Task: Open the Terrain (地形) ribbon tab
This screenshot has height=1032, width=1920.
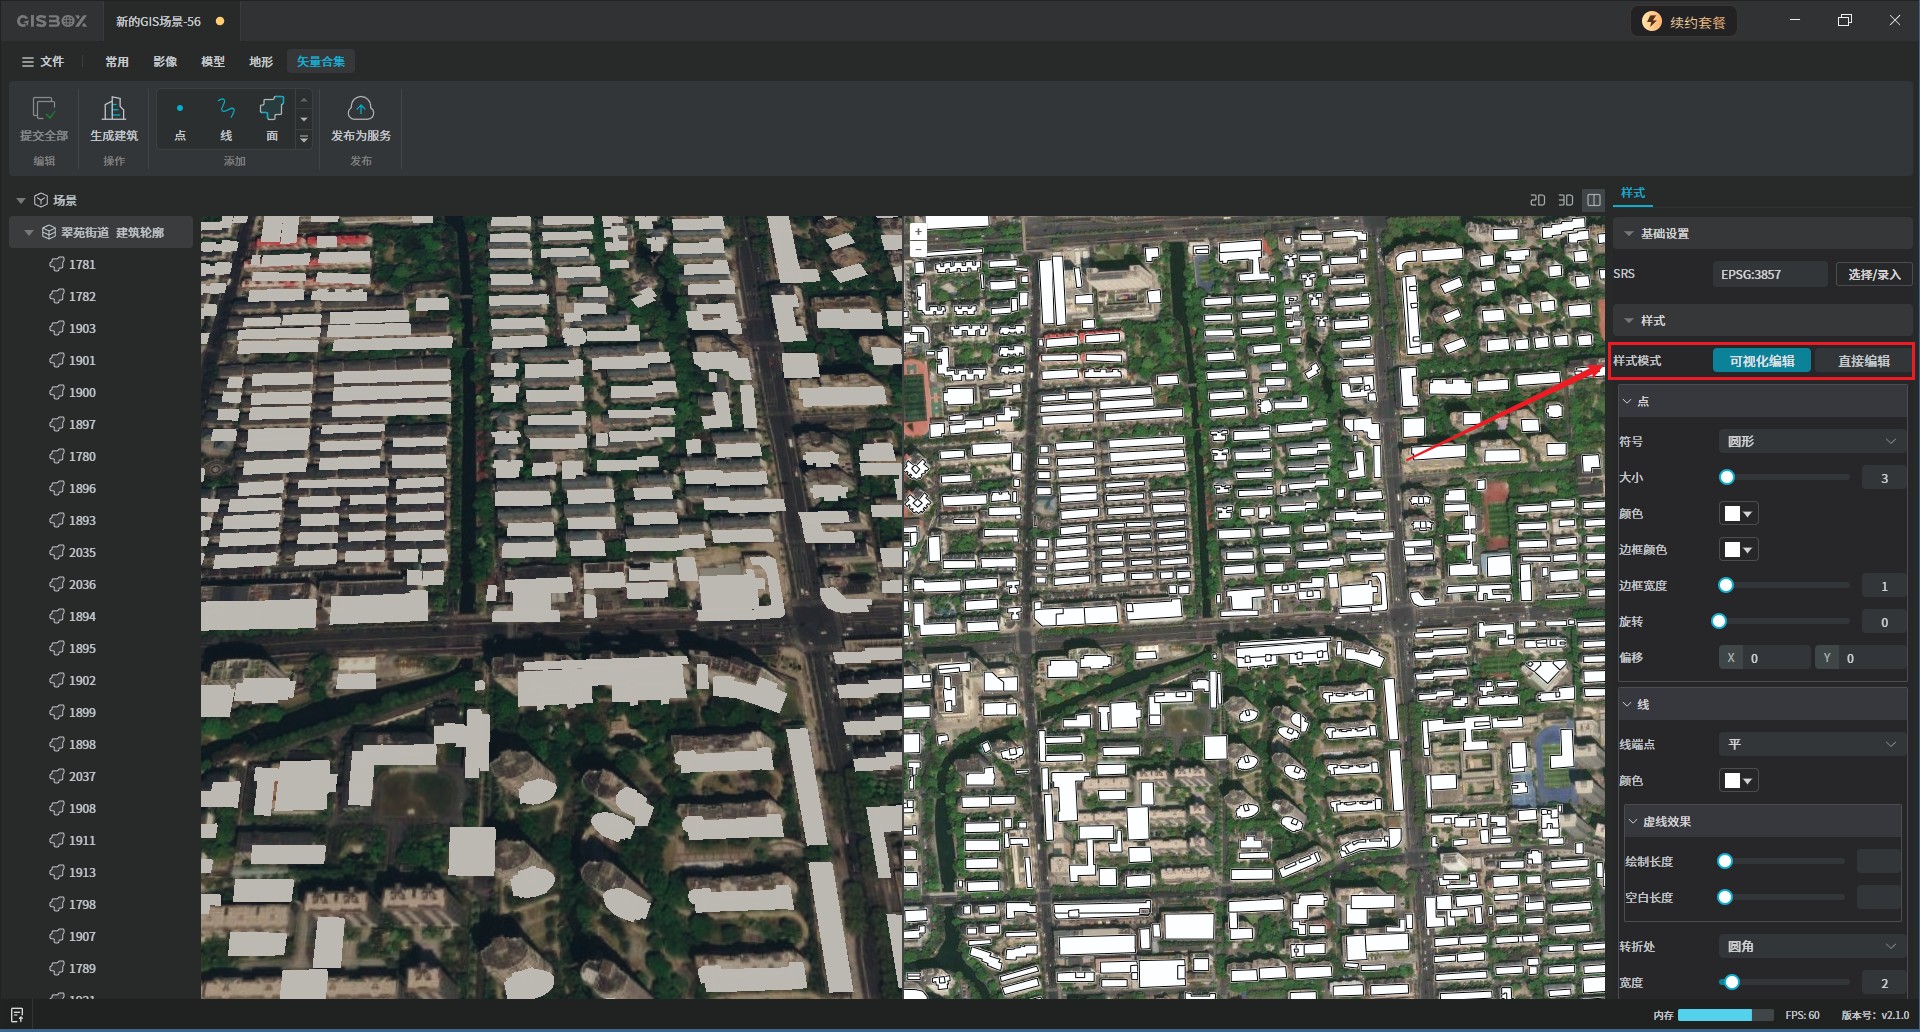Action: pyautogui.click(x=261, y=62)
